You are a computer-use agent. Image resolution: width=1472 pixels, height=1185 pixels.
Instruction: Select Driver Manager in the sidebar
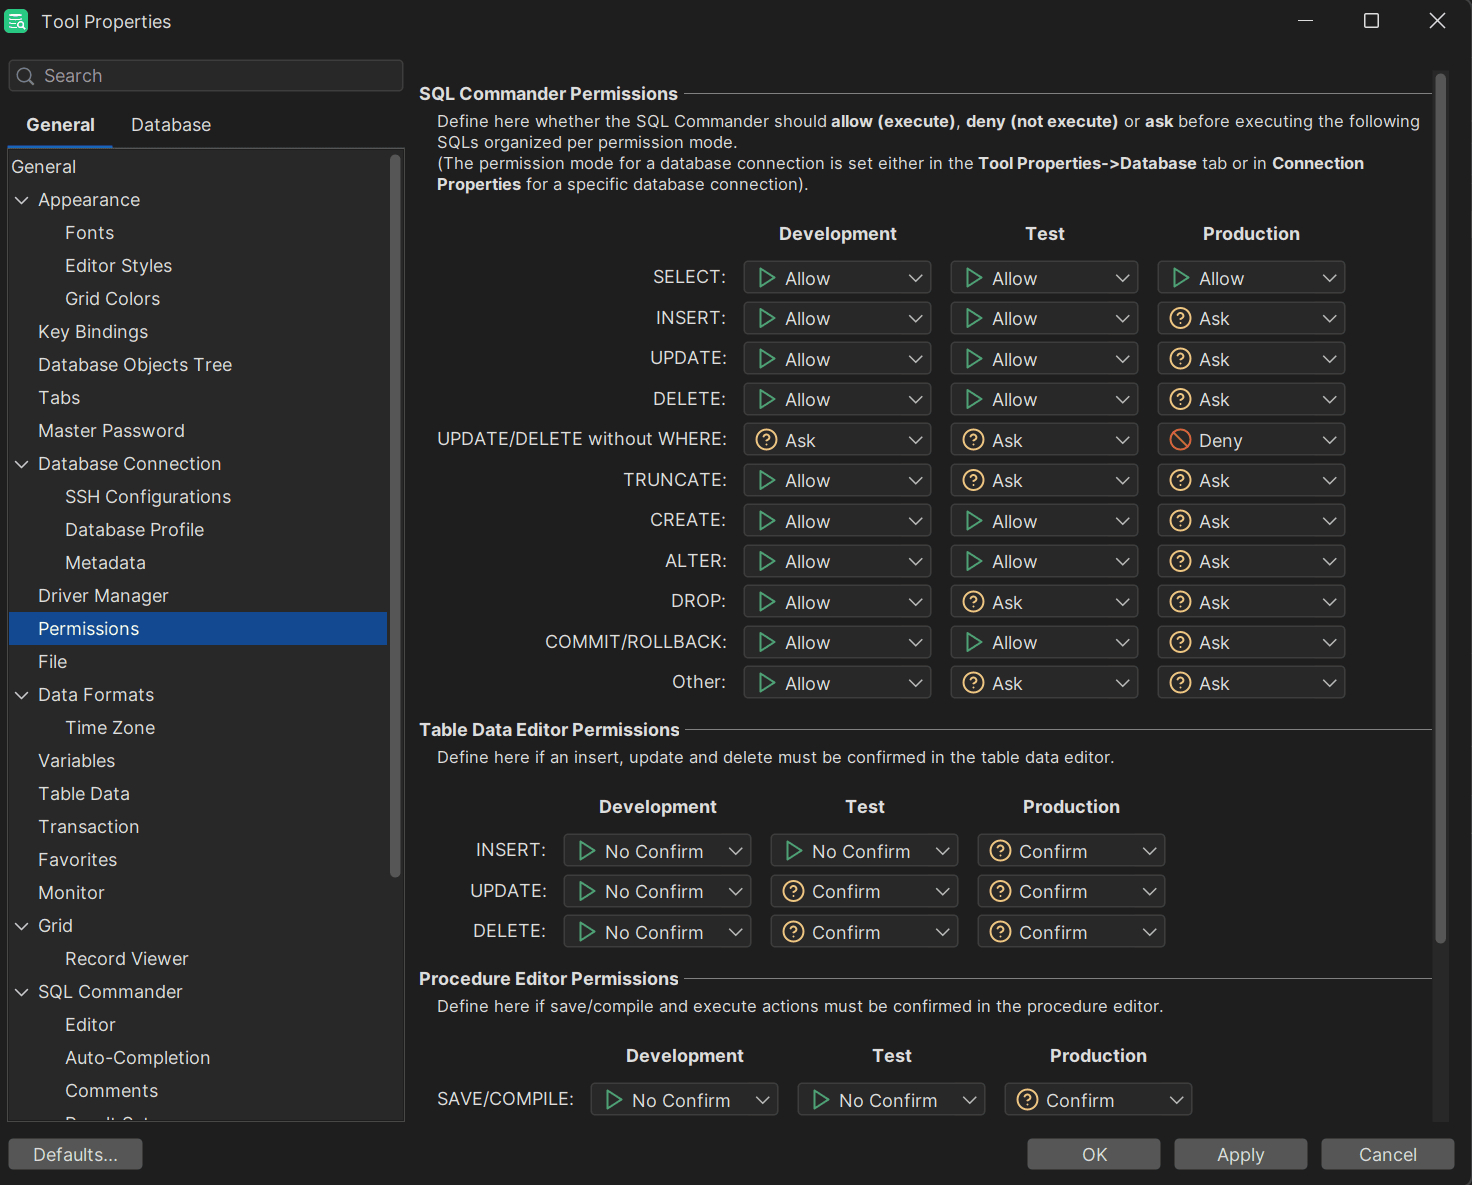point(103,595)
